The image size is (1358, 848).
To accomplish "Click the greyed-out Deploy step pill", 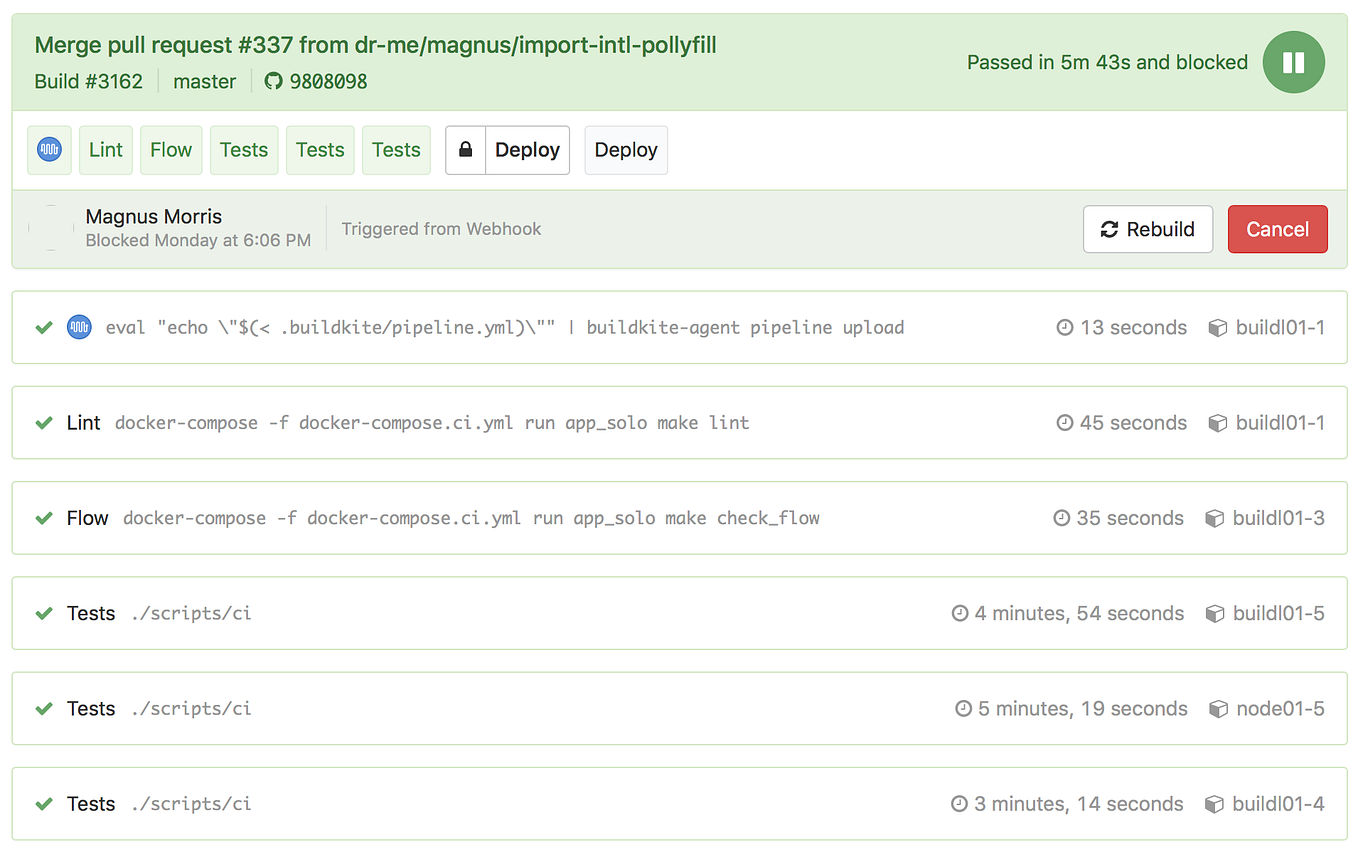I will 626,150.
